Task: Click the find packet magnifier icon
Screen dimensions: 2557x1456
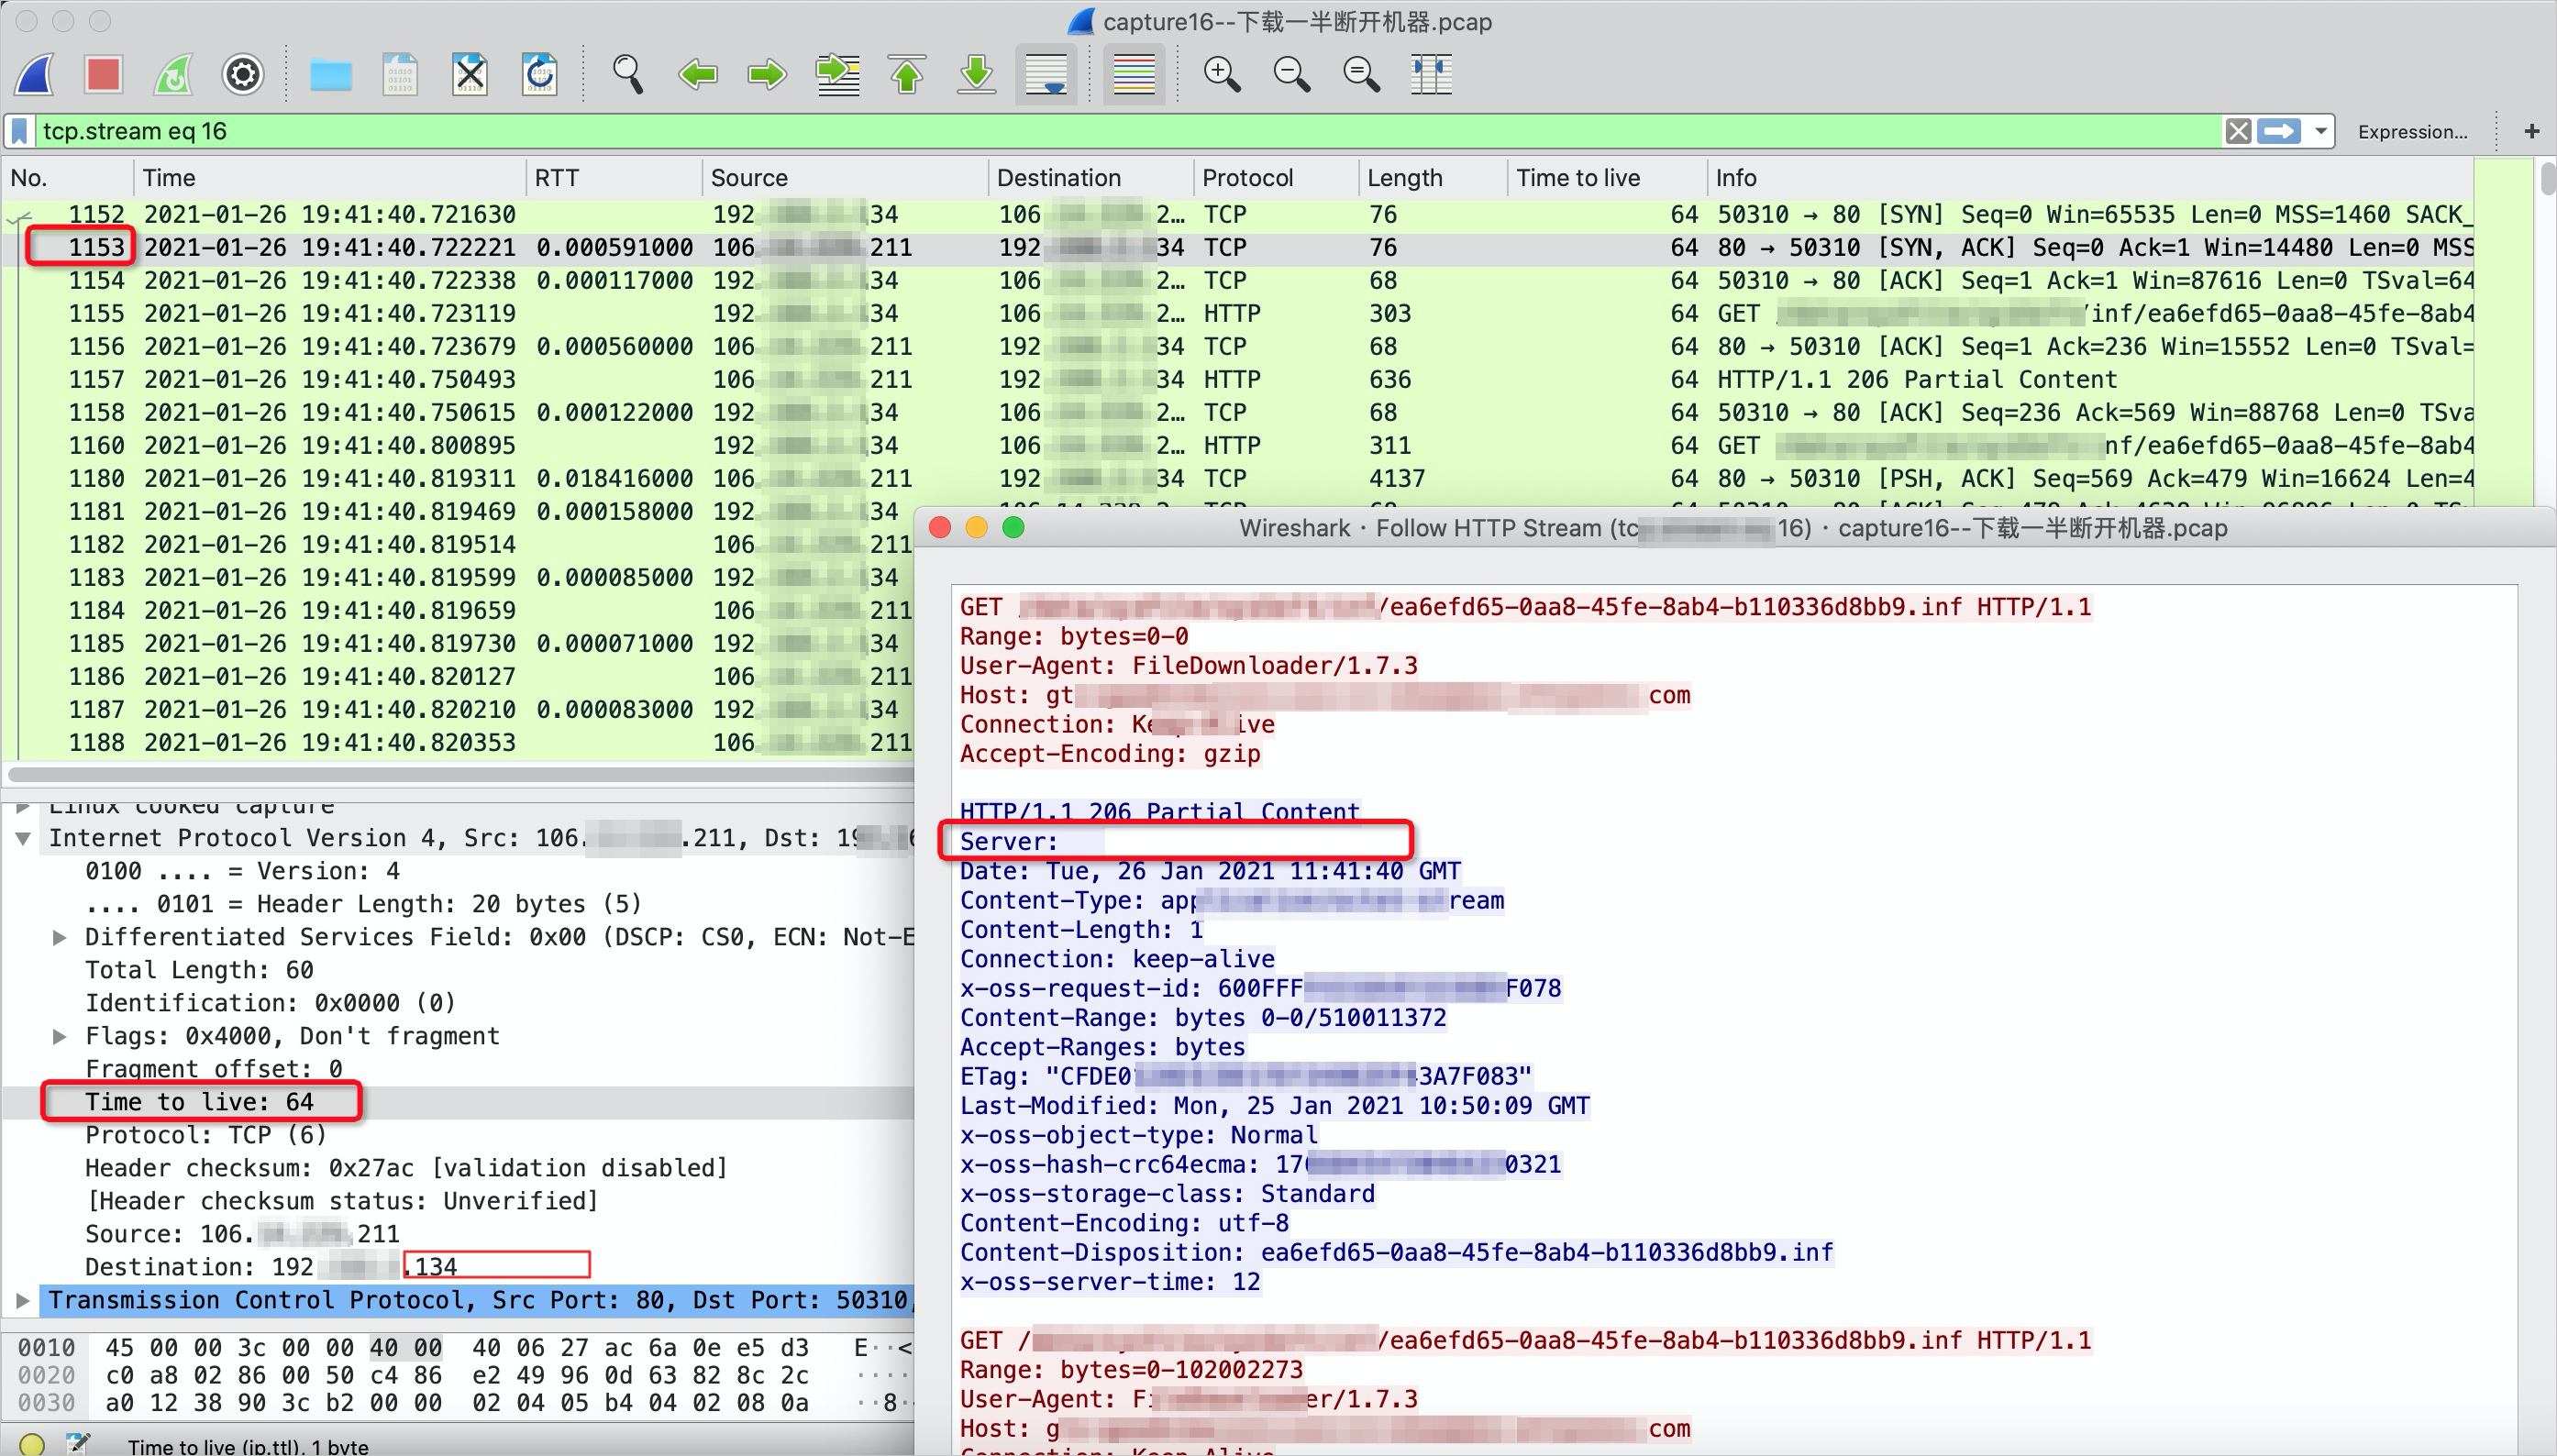Action: coord(627,74)
